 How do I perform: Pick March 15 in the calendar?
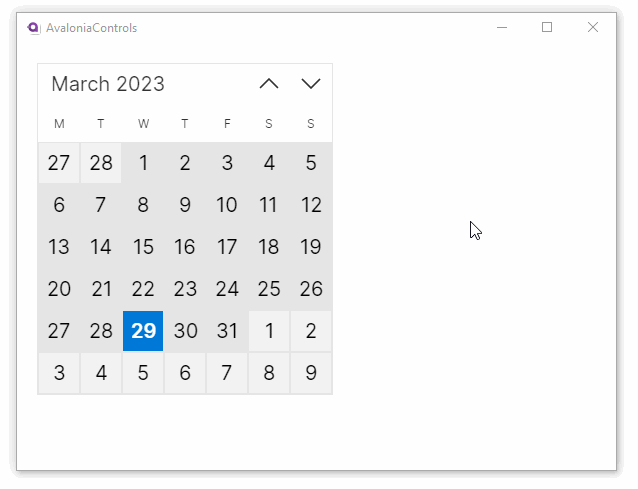point(143,247)
